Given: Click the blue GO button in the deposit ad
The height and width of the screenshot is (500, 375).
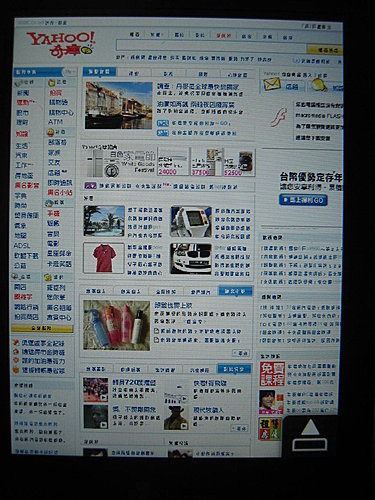Looking at the screenshot, I should pyautogui.click(x=303, y=200).
